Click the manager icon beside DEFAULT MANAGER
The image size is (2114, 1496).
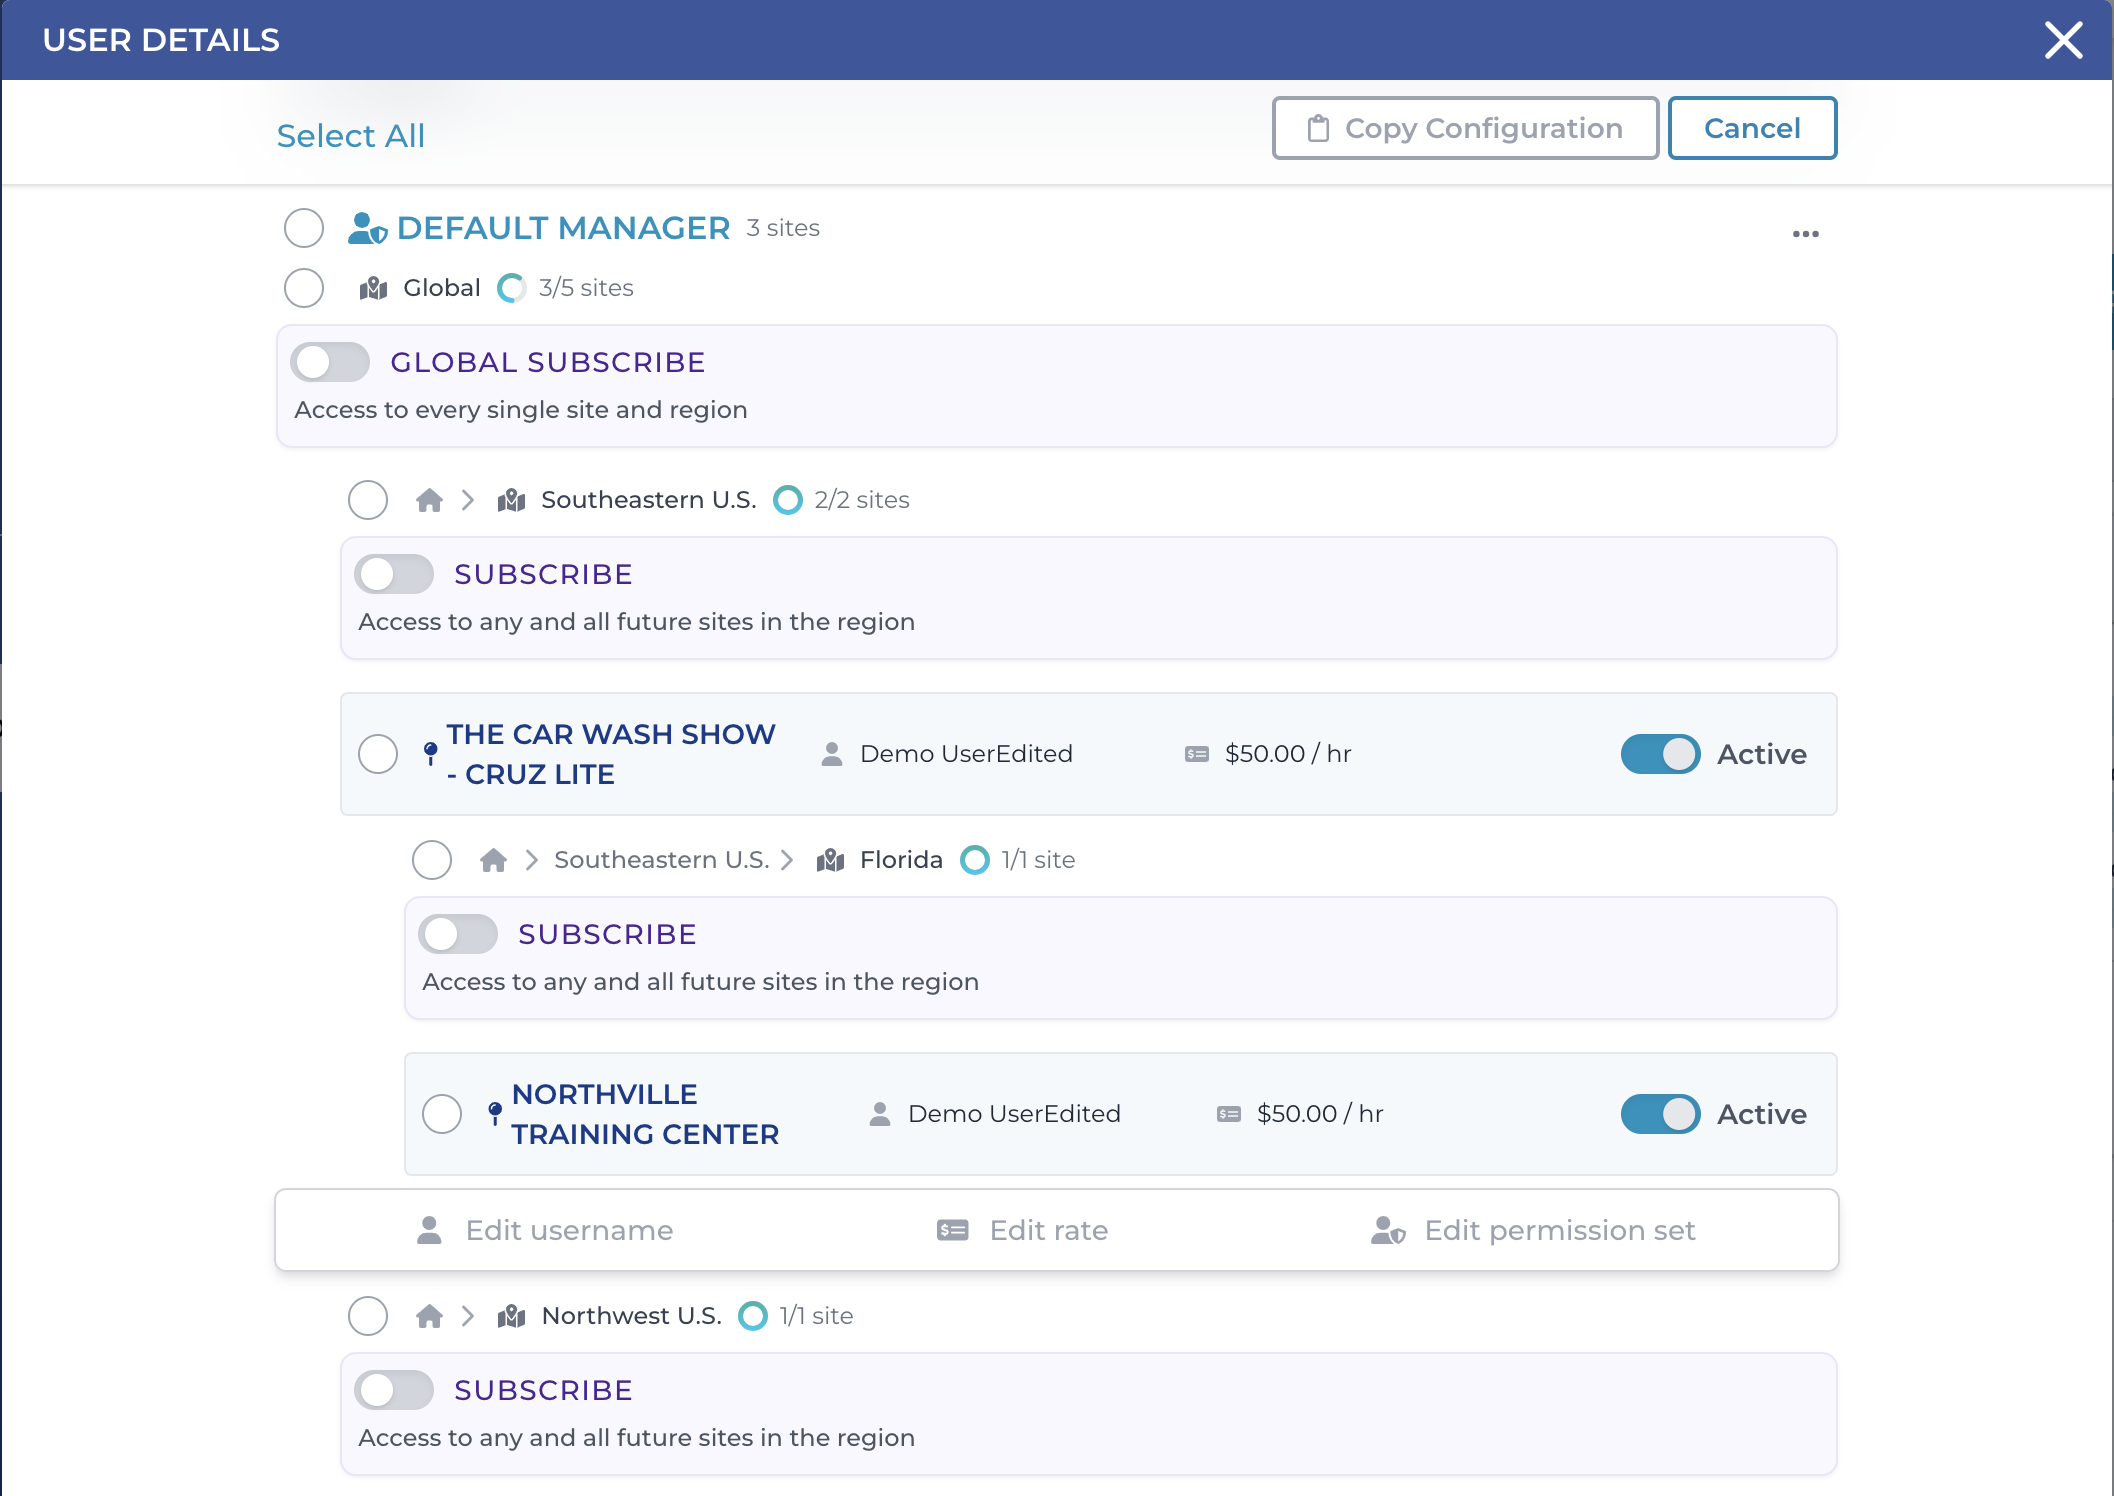366,227
